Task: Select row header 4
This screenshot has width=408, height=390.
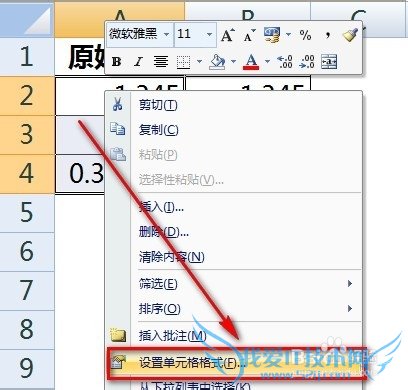Action: click(x=27, y=174)
